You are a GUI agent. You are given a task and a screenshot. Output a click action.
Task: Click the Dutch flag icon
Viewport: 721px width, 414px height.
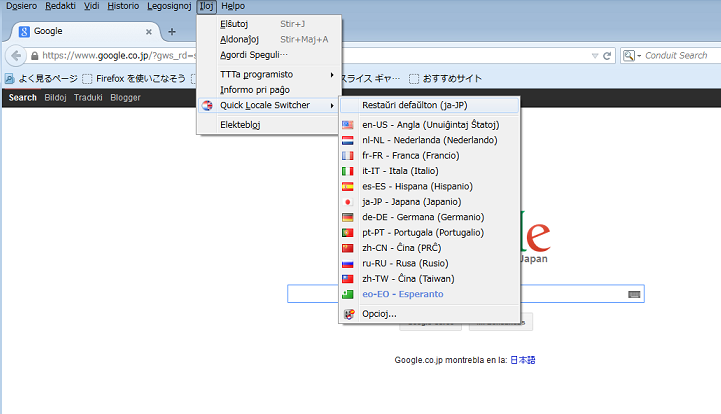point(348,140)
